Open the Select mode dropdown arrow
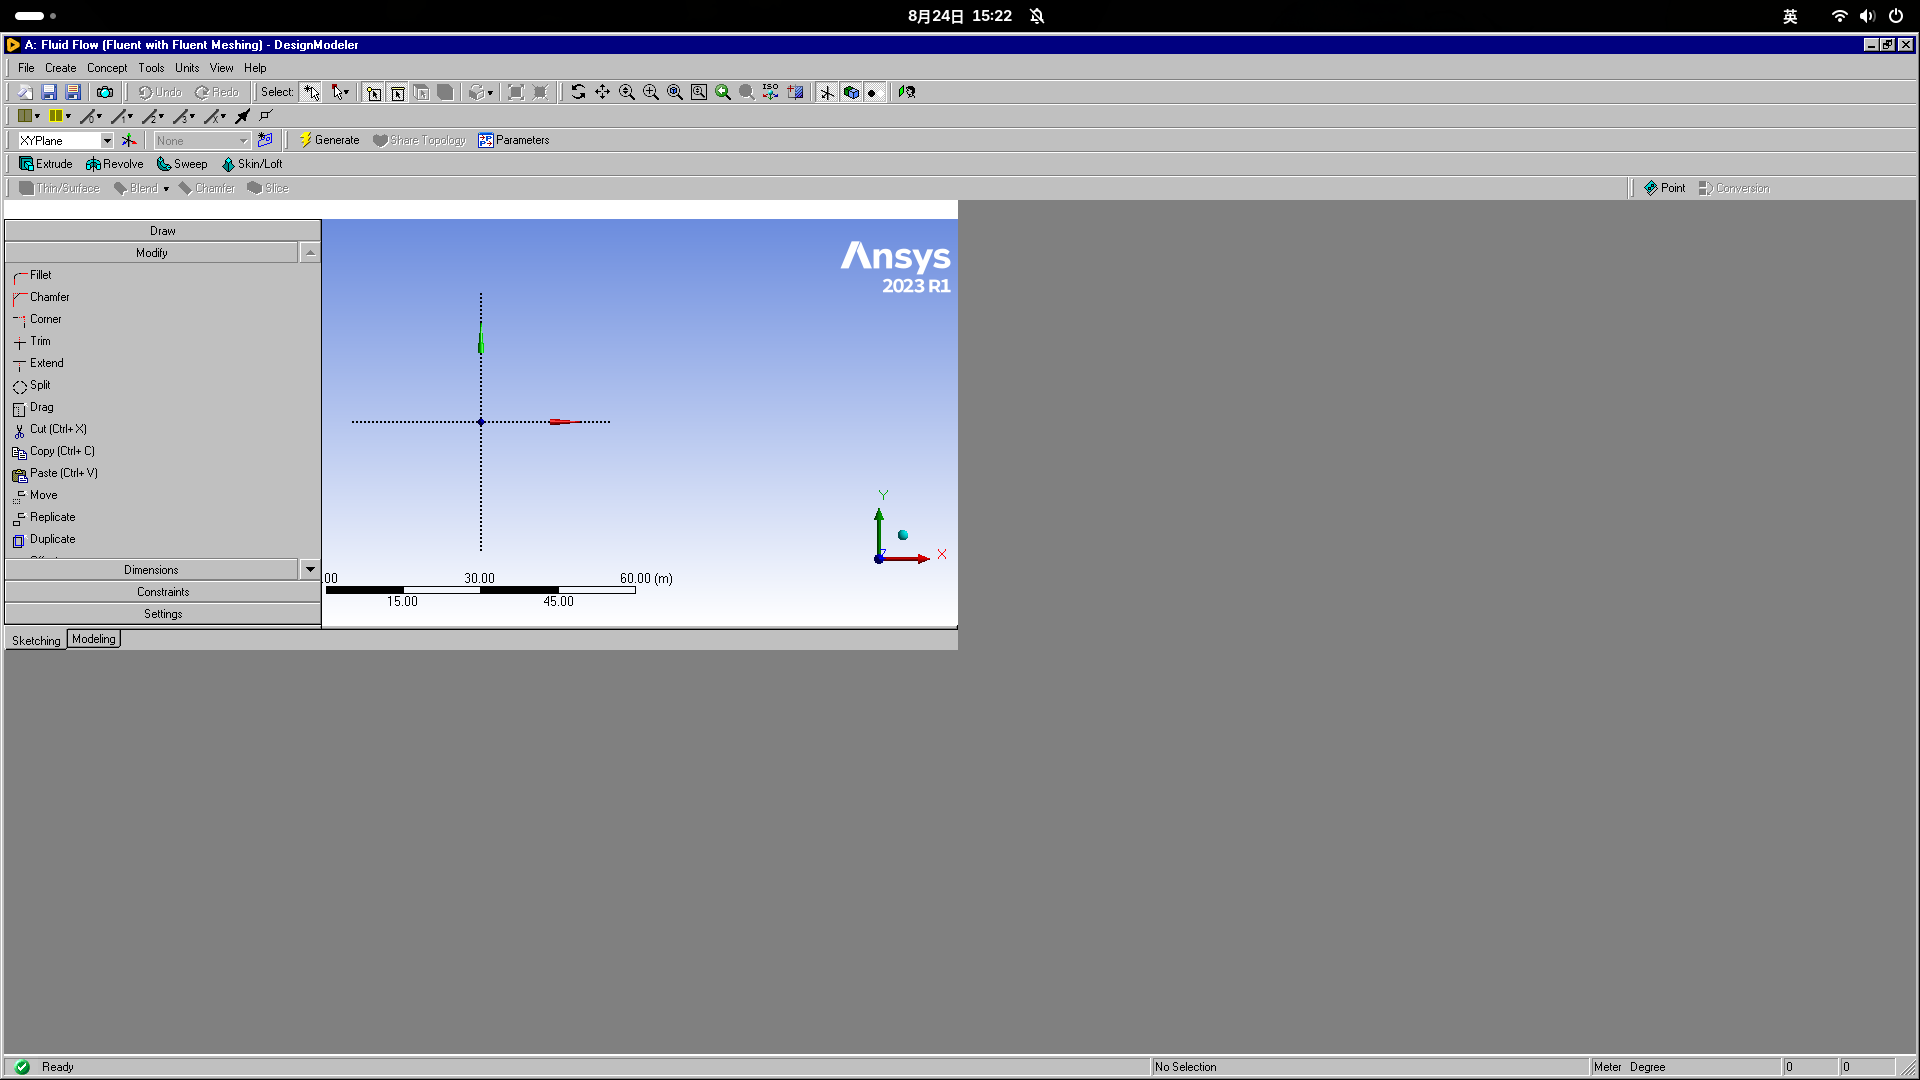Image resolution: width=1920 pixels, height=1080 pixels. (346, 92)
